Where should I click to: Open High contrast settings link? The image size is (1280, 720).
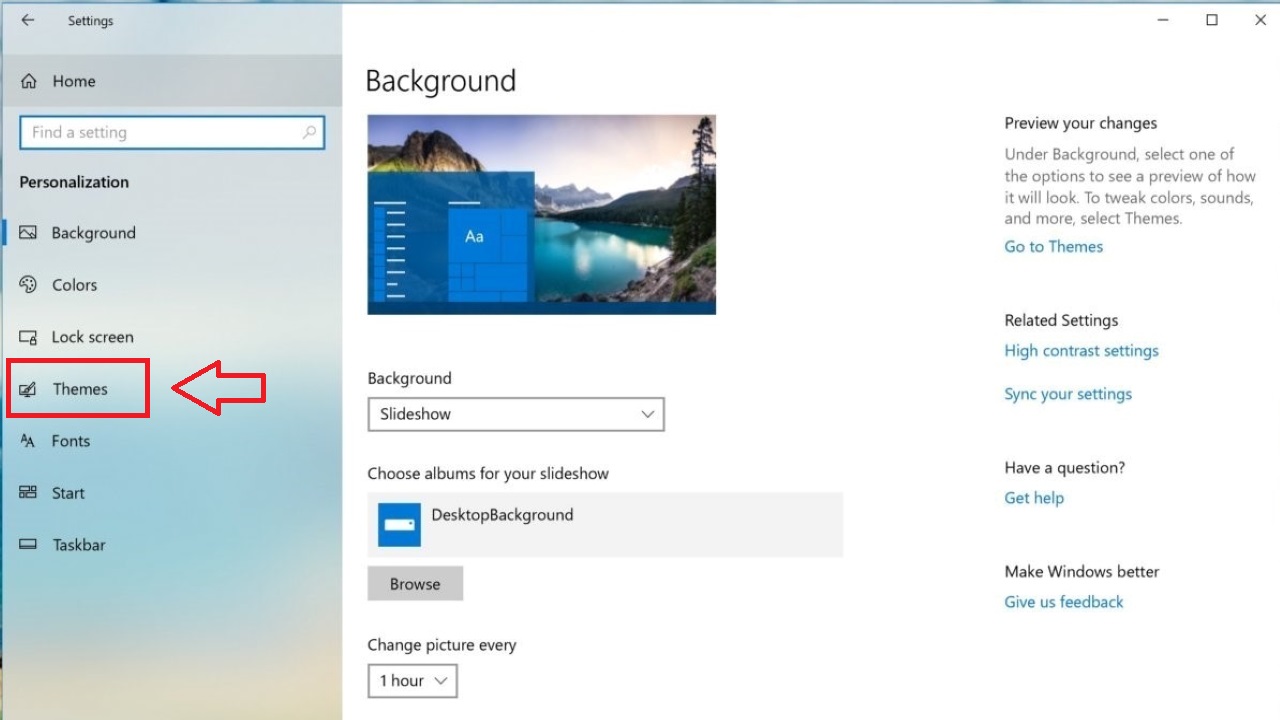point(1081,351)
